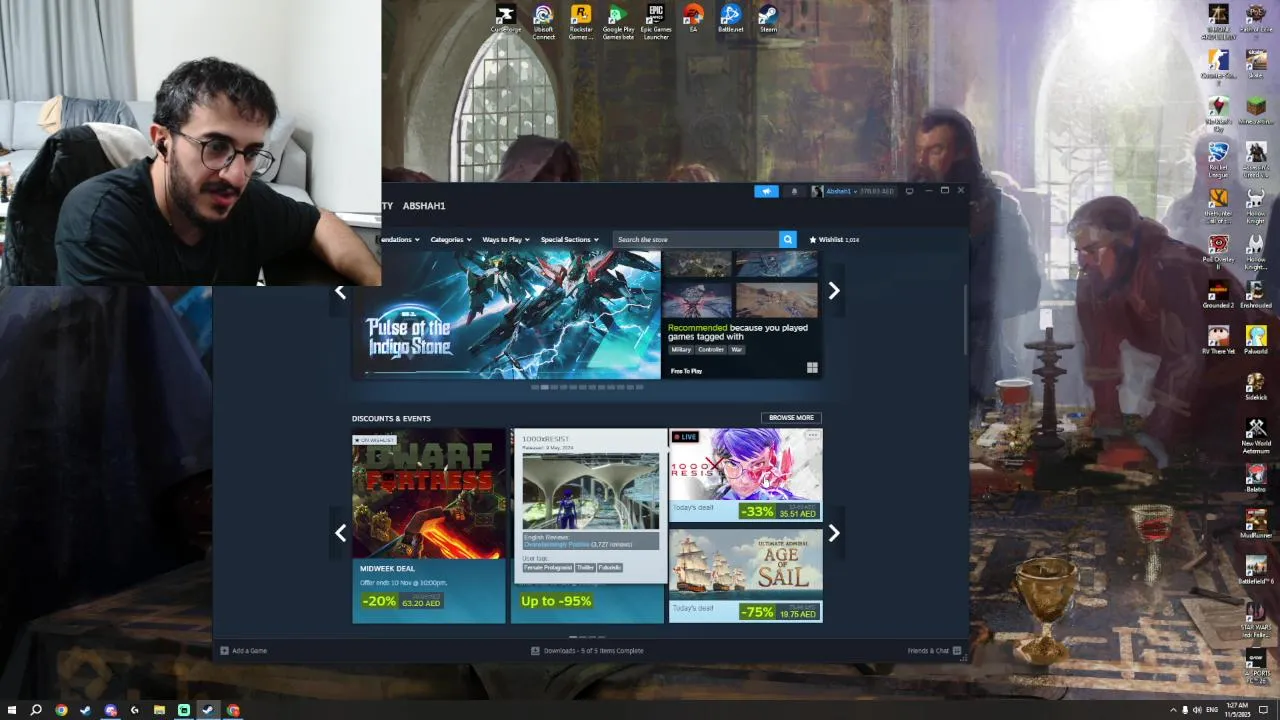Open the CurseForge desktop shortcut
Viewport: 1280px width, 720px height.
tap(506, 20)
